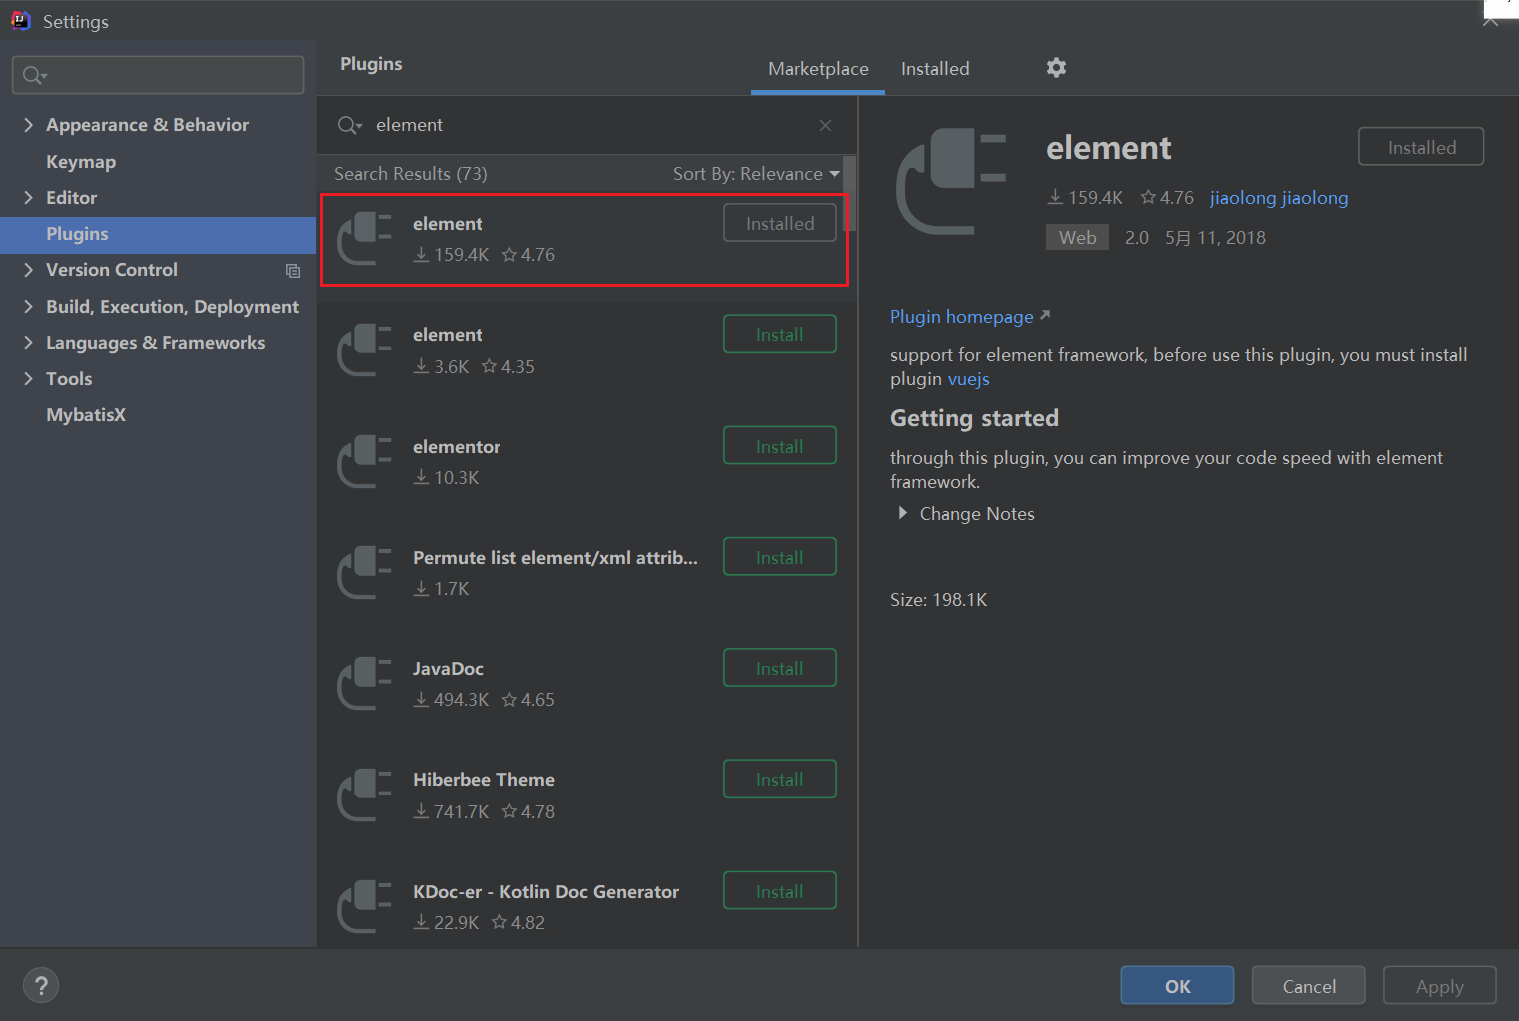Screen dimensions: 1519x1021
Task: Click Installed button in first element result
Action: 780,224
